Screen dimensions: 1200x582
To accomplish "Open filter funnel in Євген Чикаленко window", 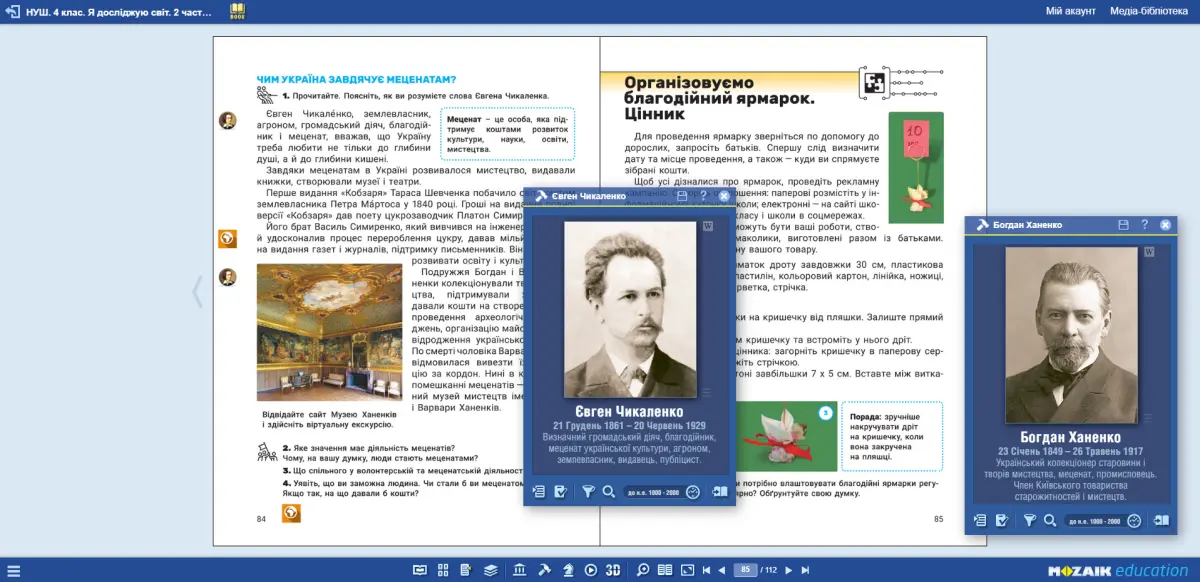I will (x=589, y=491).
